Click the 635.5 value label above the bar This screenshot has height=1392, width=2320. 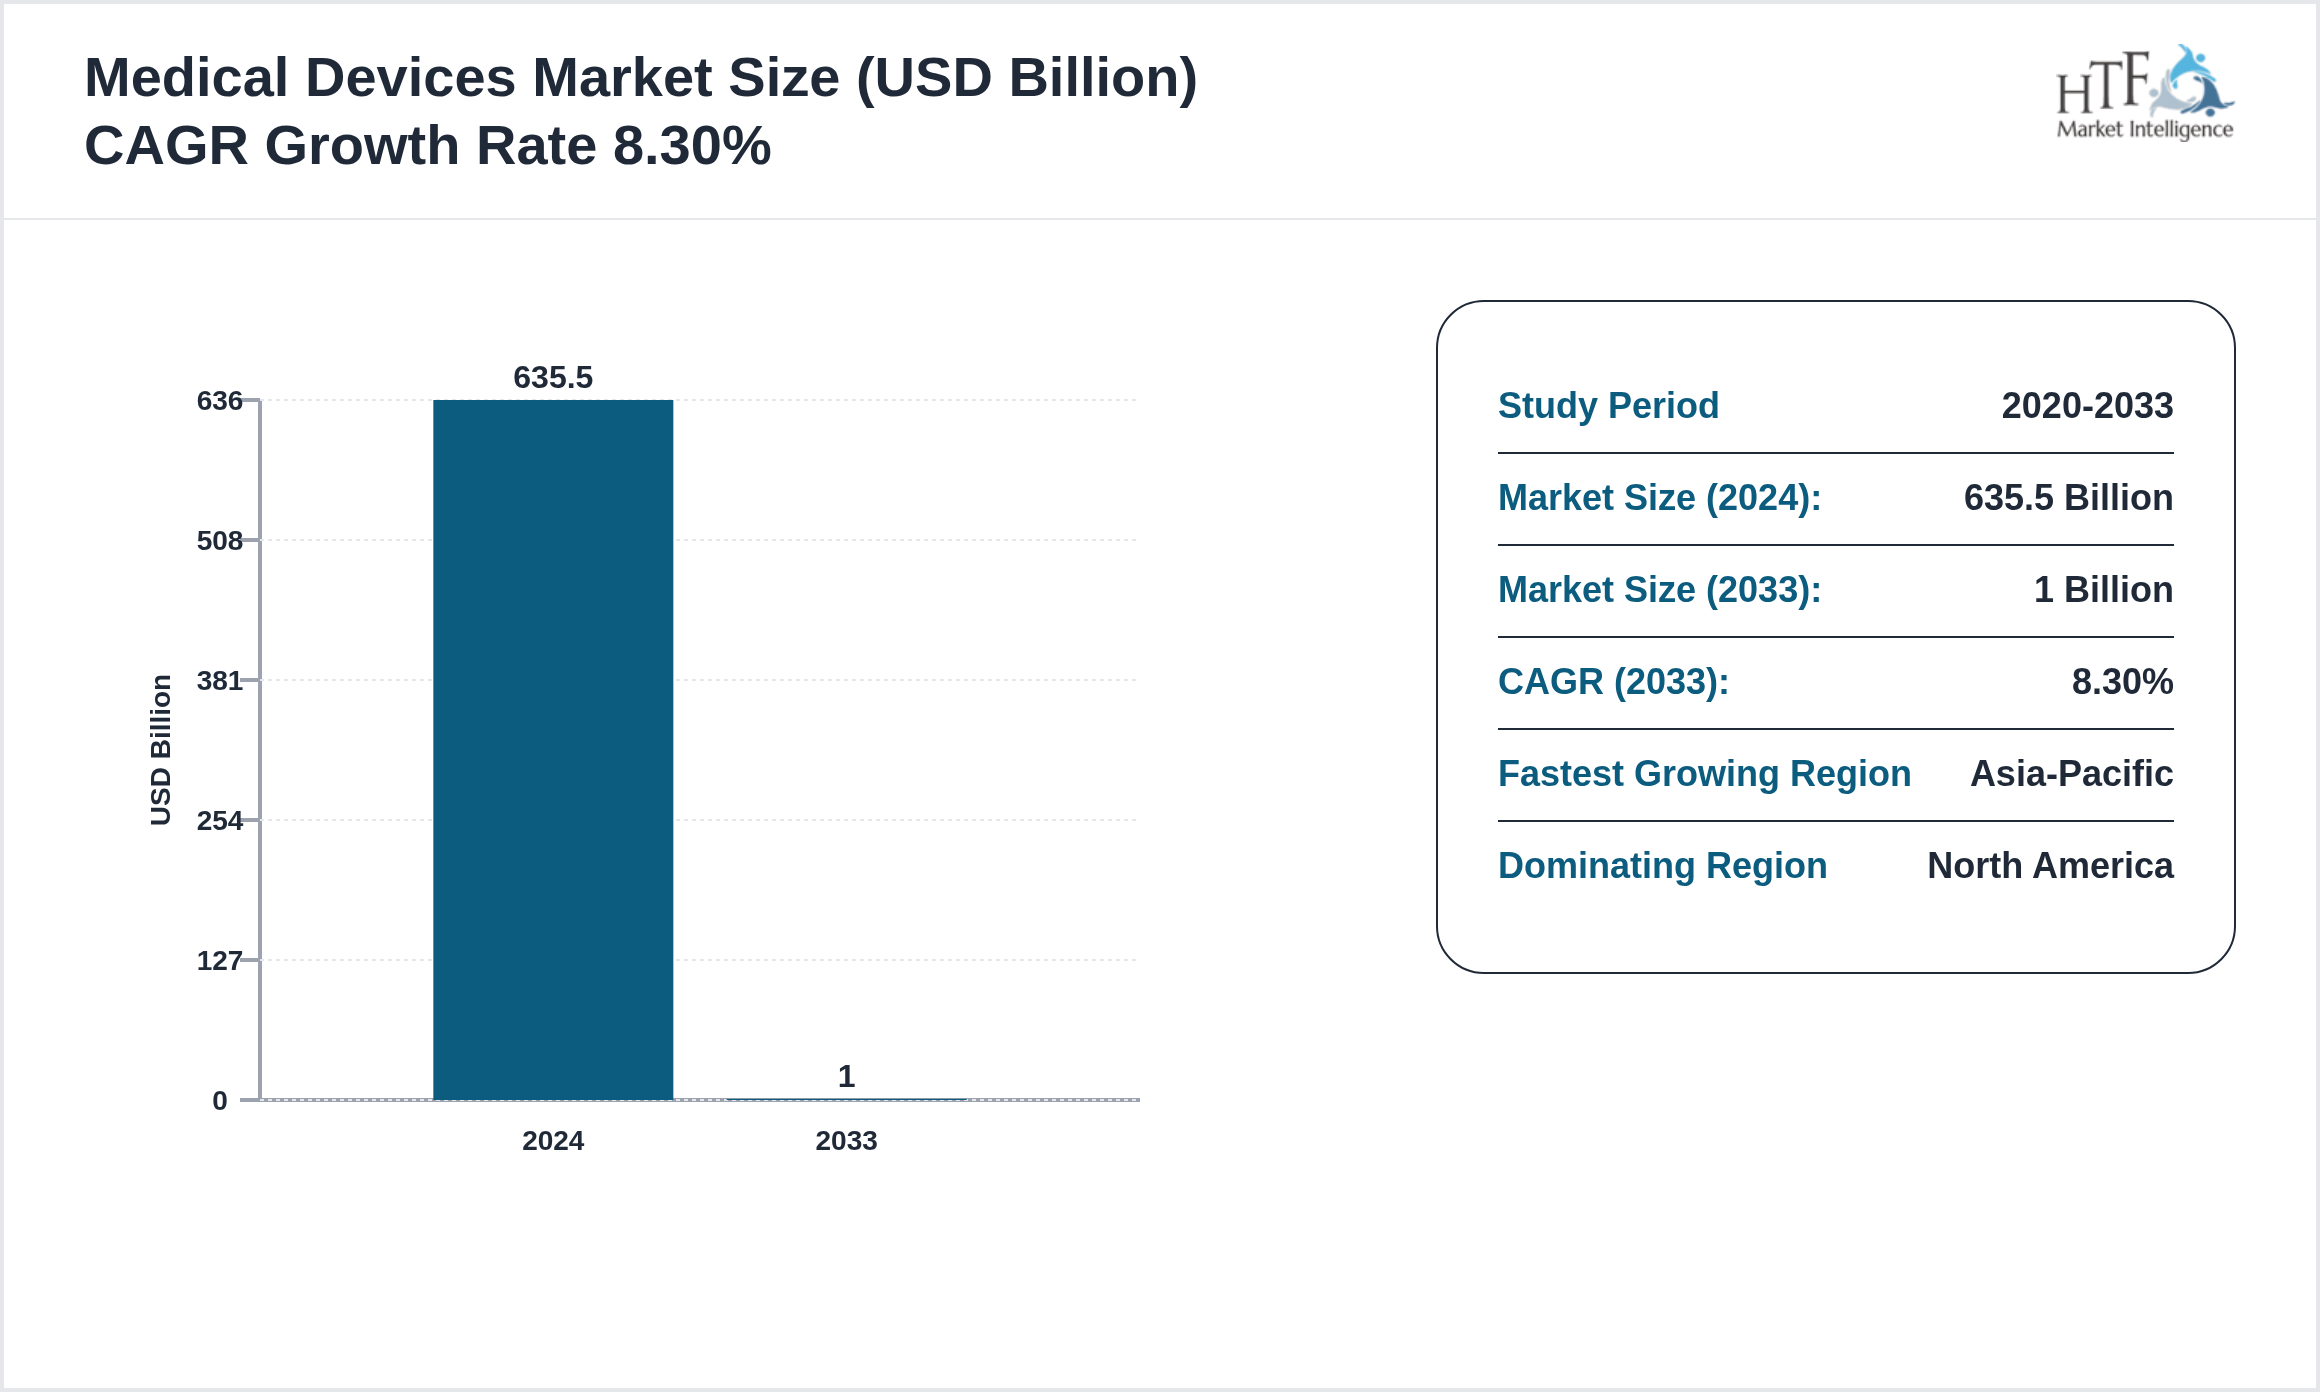[x=553, y=378]
